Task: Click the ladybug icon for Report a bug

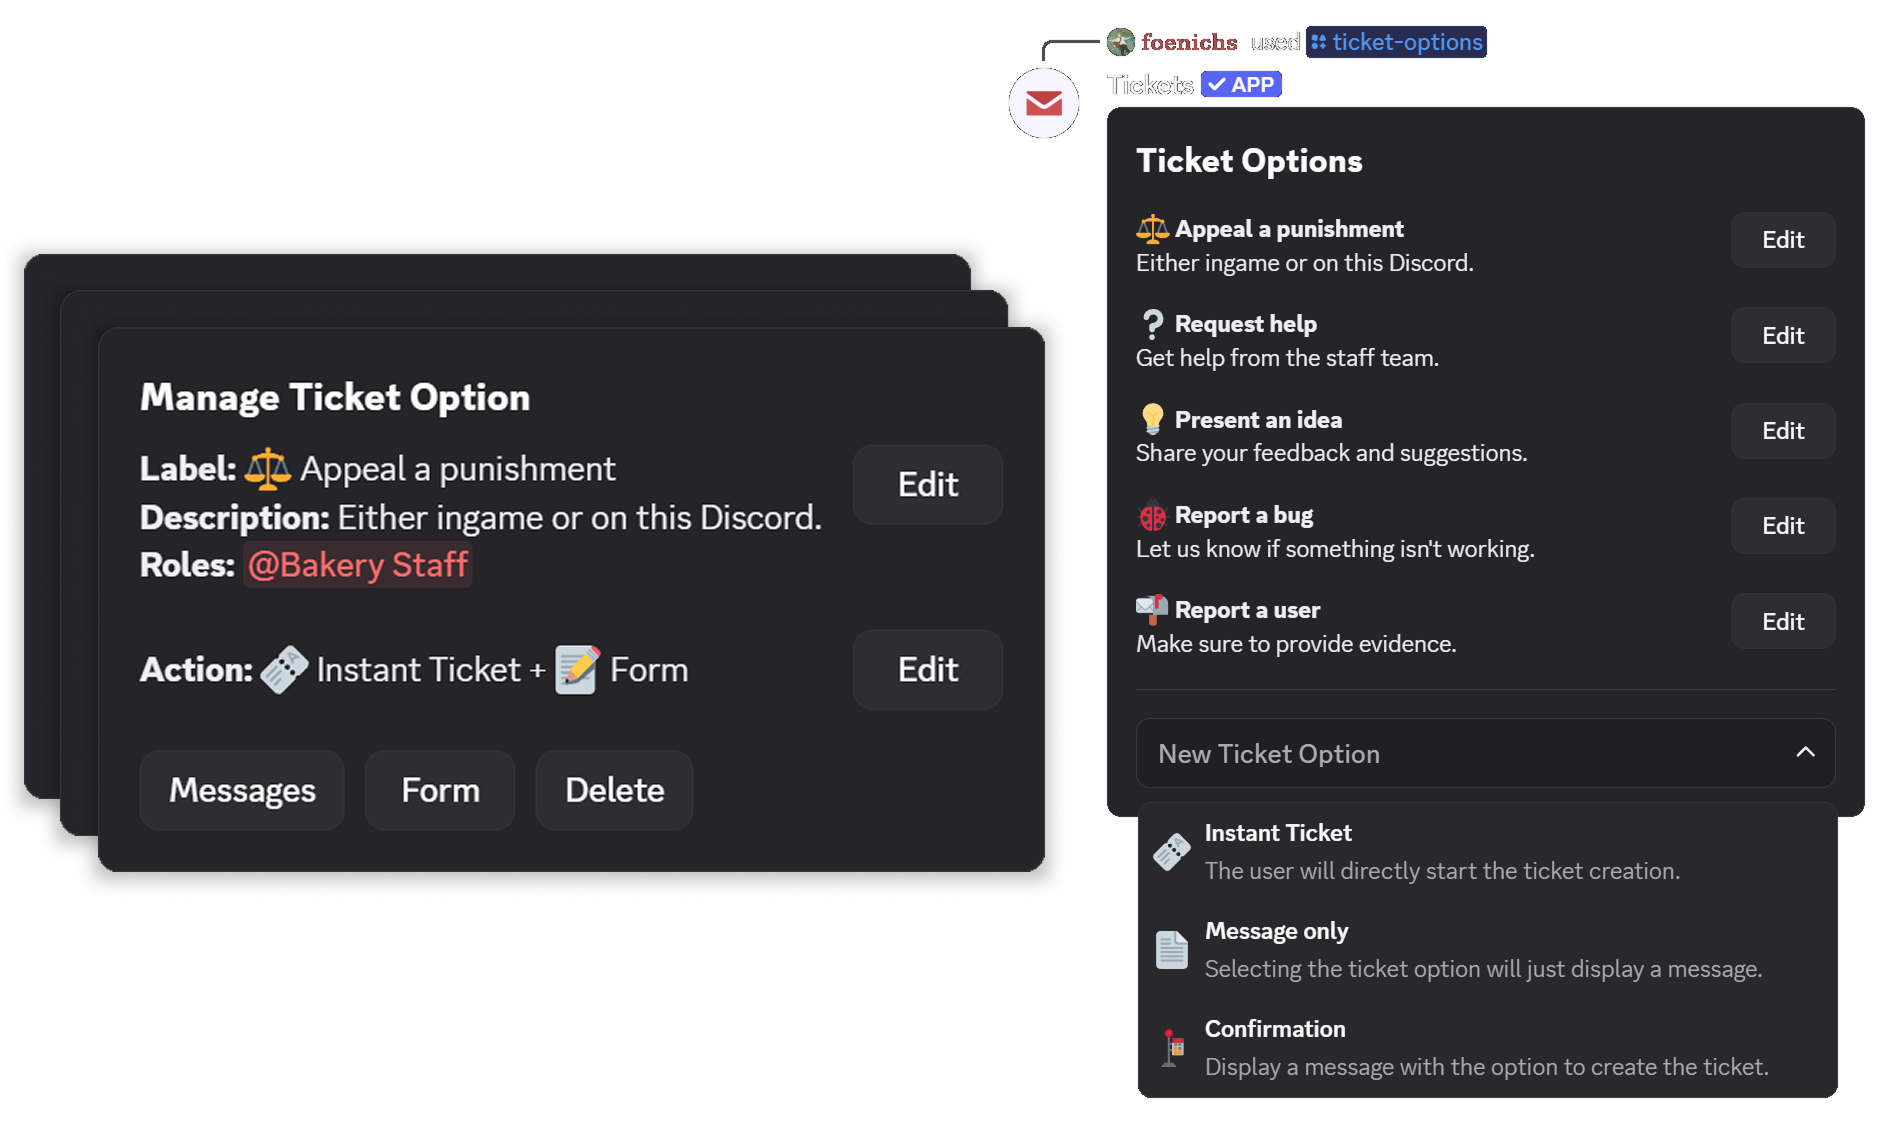Action: (x=1151, y=514)
